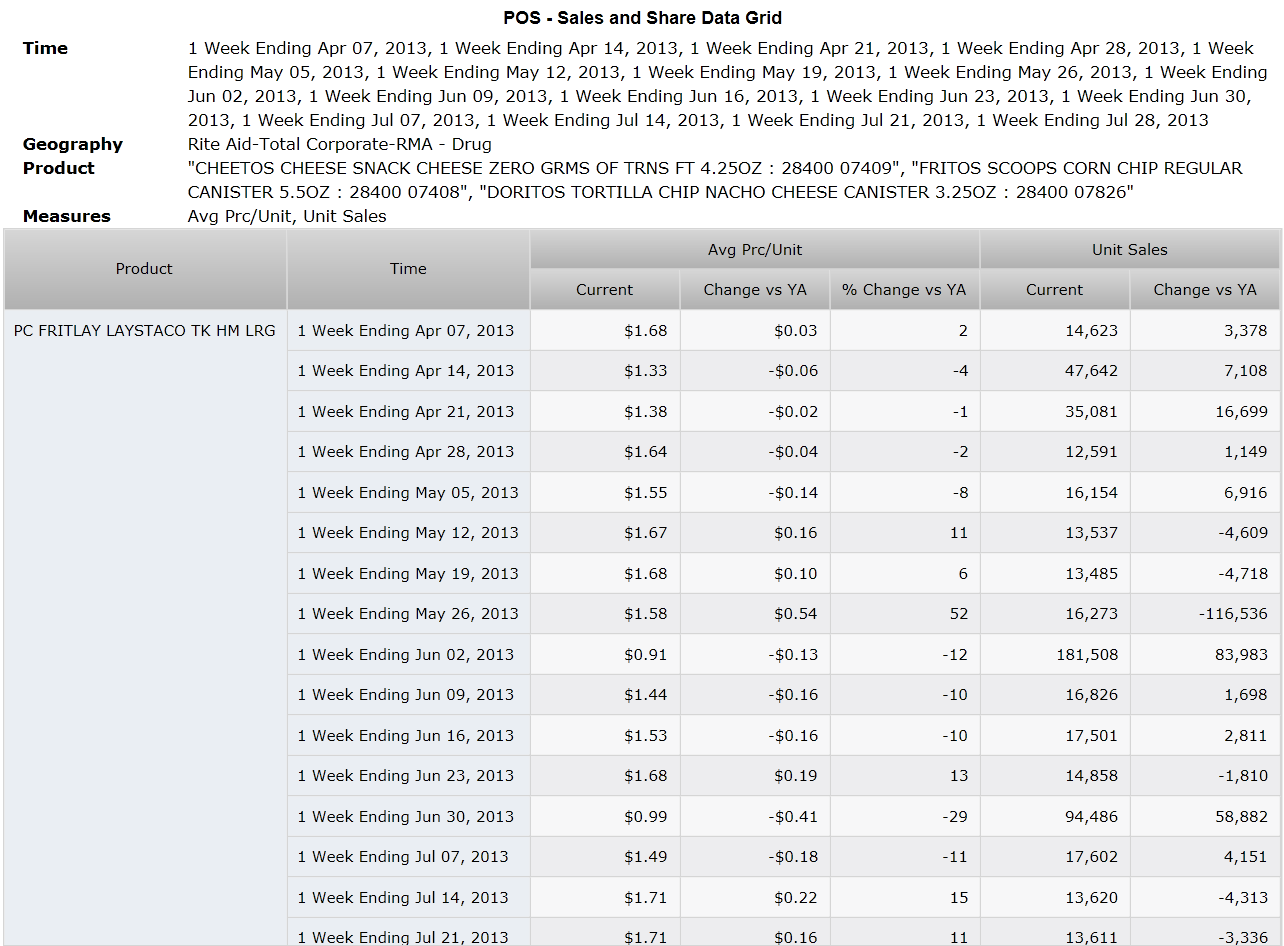Select the Unit Sales group header
This screenshot has height=946, width=1284.
(x=1130, y=250)
